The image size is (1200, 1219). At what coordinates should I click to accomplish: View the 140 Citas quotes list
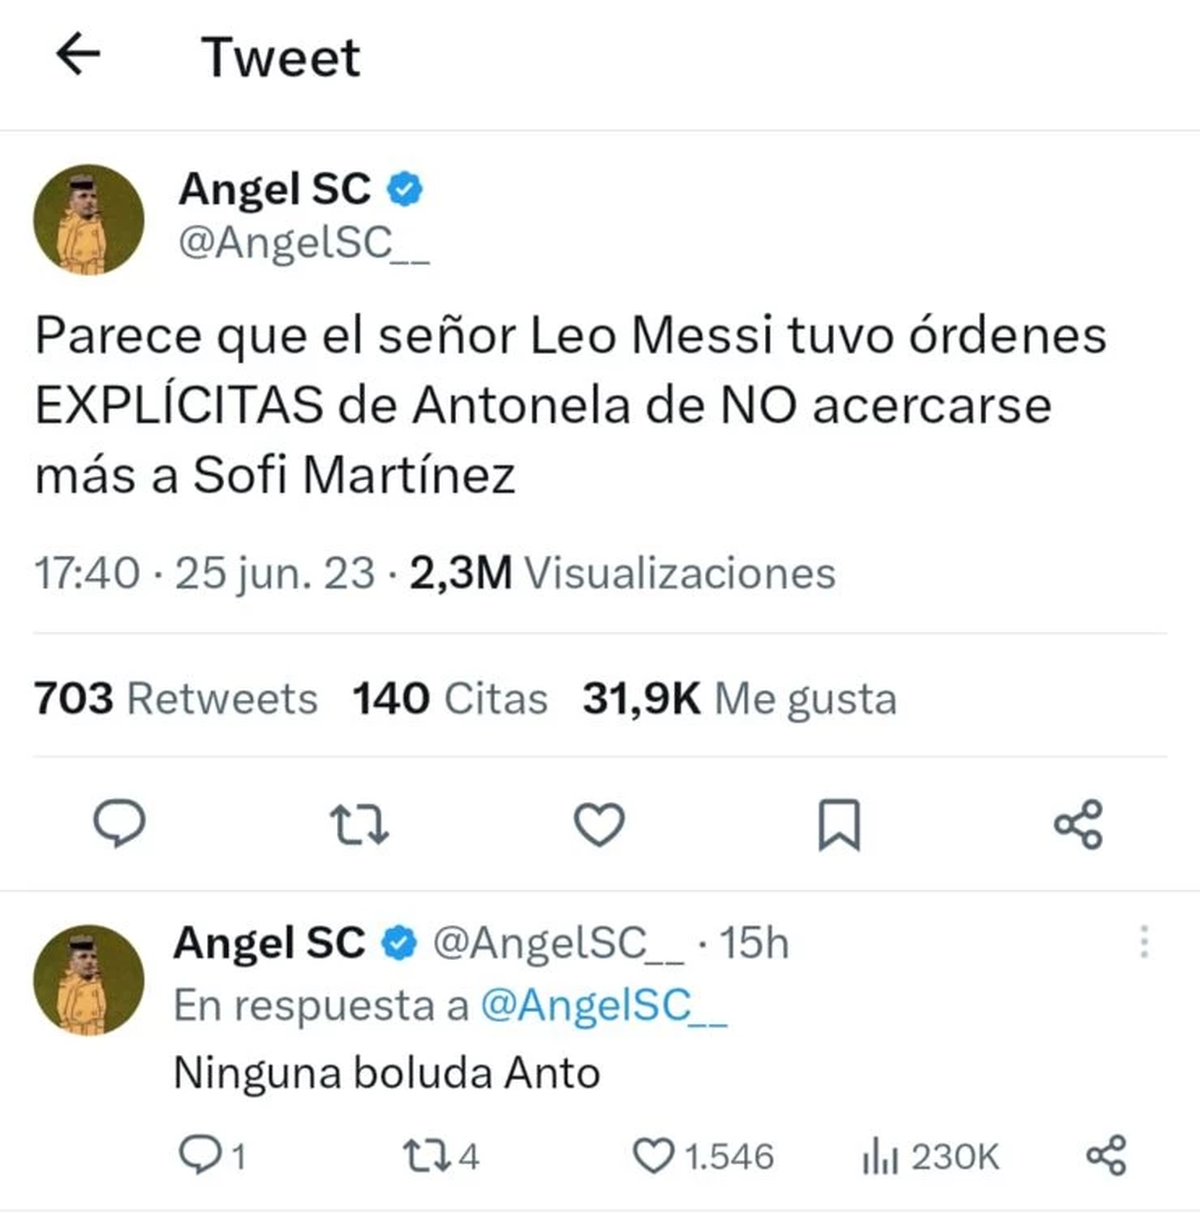[x=450, y=699]
